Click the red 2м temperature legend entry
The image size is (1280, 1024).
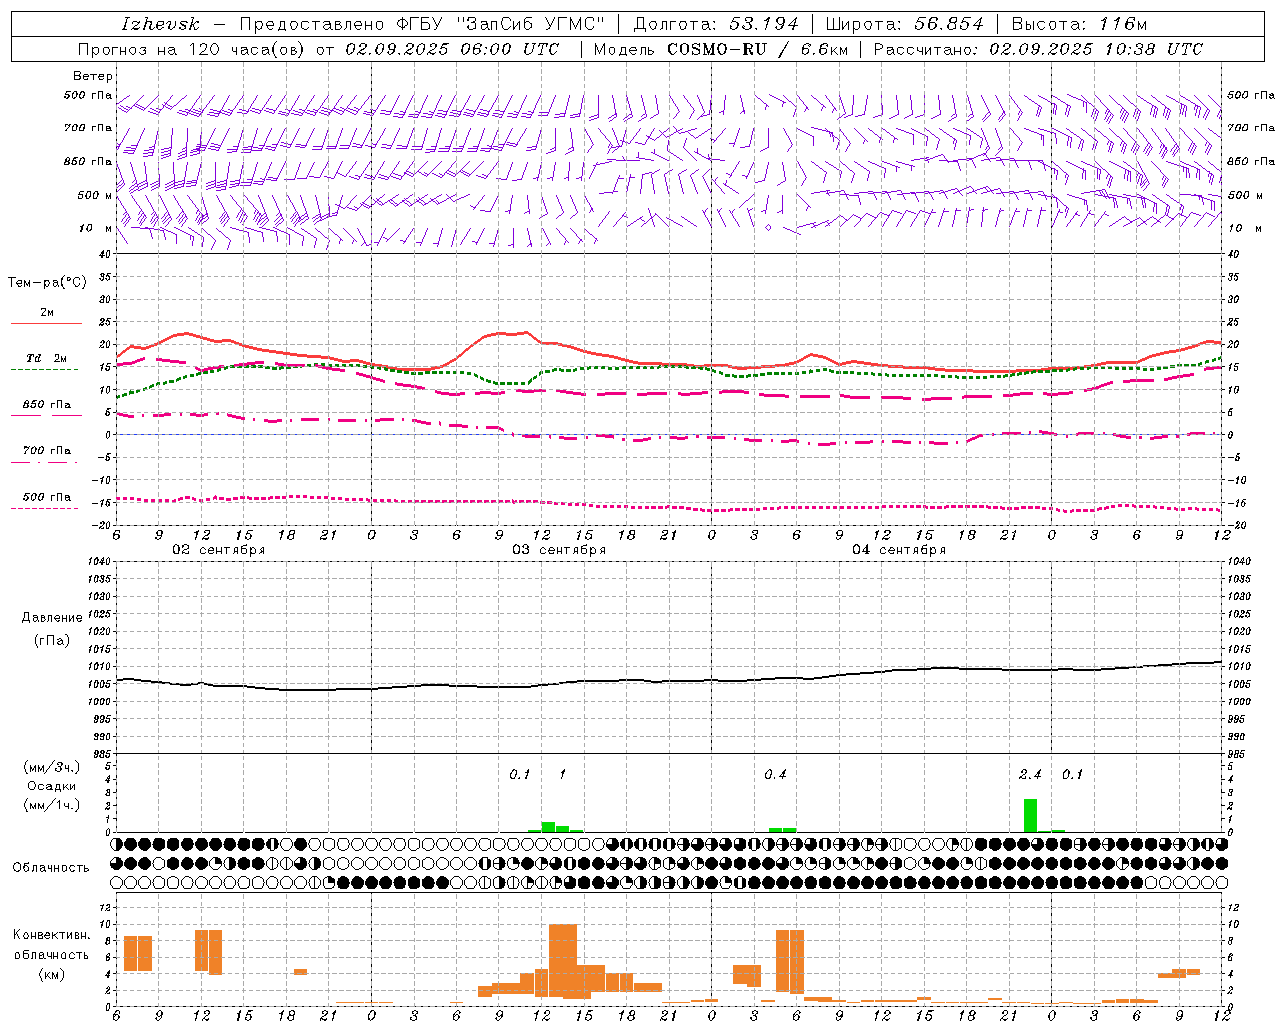pyautogui.click(x=46, y=317)
